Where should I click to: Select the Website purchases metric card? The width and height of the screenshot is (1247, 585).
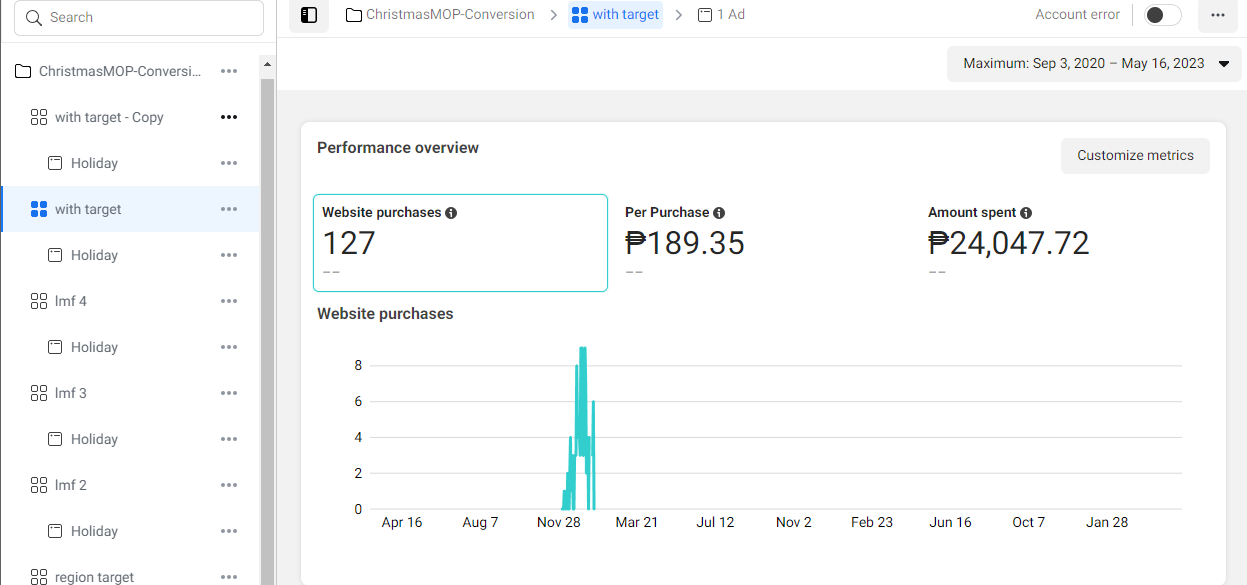pyautogui.click(x=460, y=243)
